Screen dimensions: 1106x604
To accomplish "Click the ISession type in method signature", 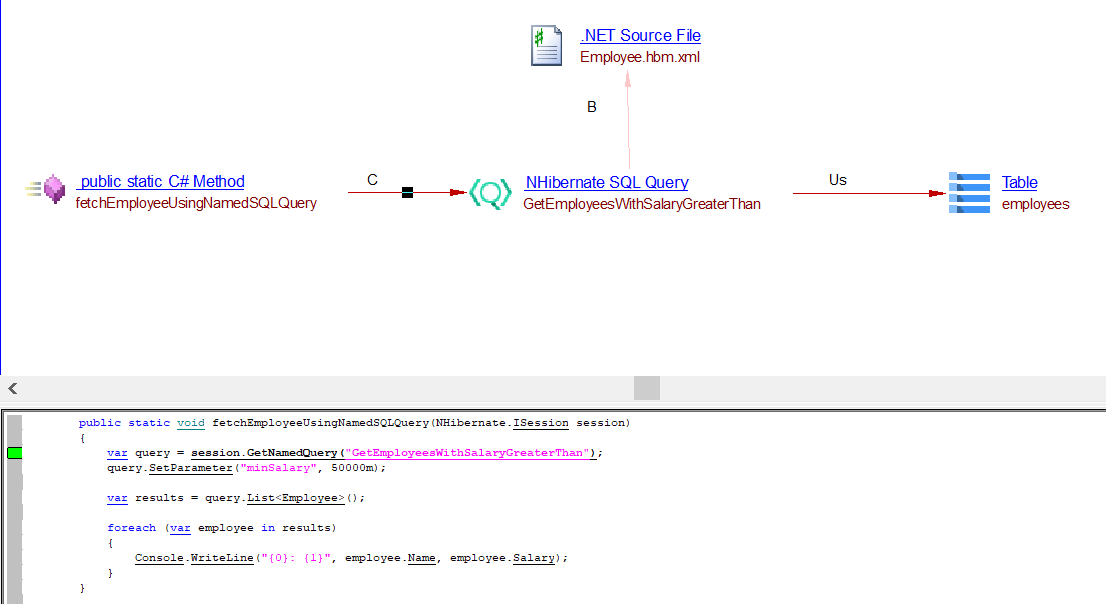I will (x=541, y=423).
